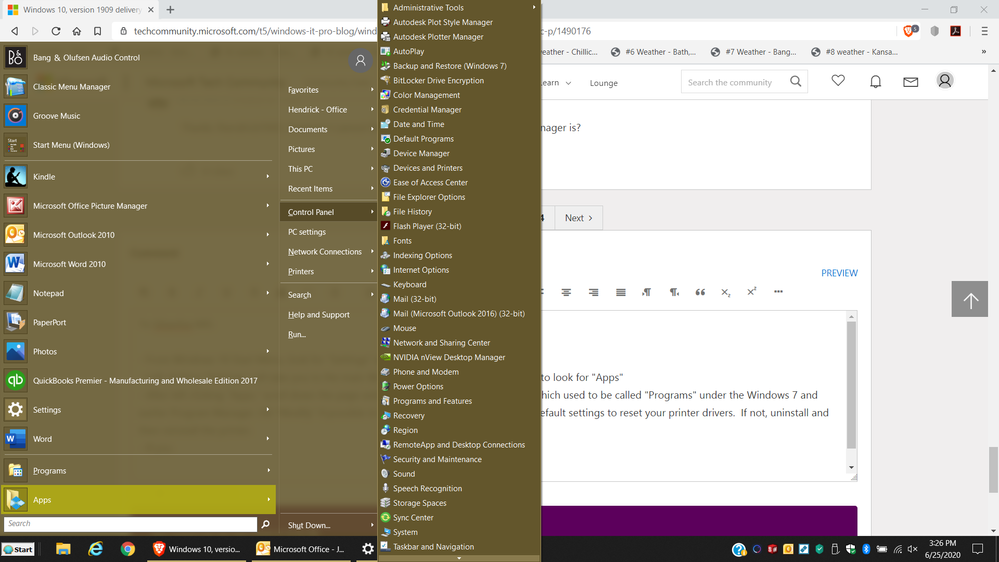Click the favorites heart icon
The image size is (999, 562).
(x=838, y=81)
